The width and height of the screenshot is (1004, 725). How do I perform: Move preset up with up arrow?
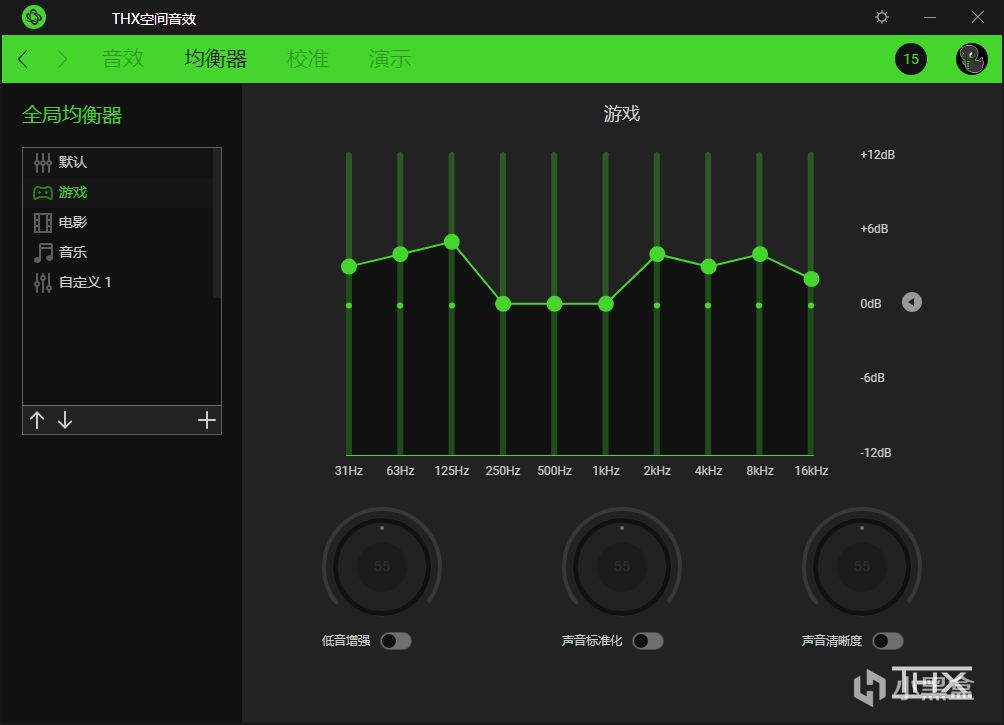(x=37, y=420)
